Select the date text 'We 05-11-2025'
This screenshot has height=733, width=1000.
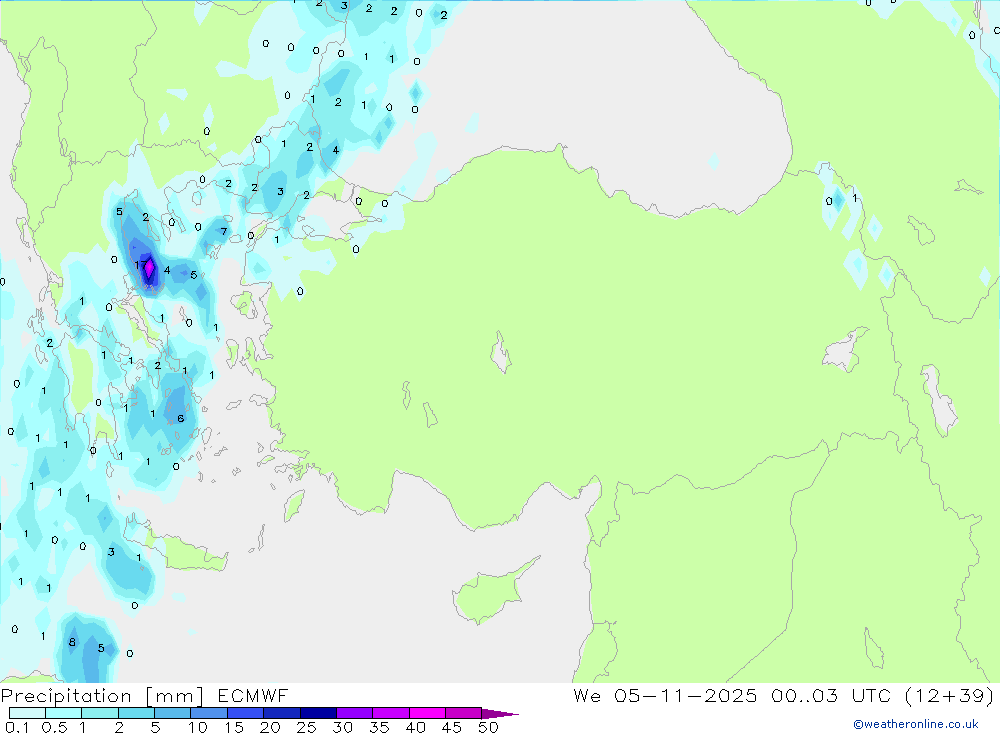(x=665, y=695)
